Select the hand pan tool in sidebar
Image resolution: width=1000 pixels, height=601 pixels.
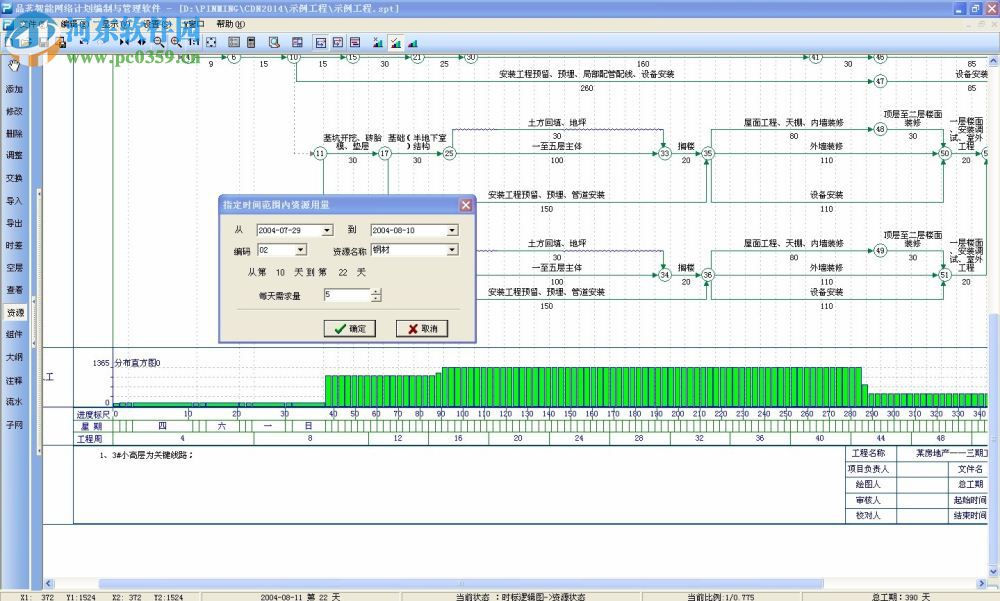click(x=14, y=65)
